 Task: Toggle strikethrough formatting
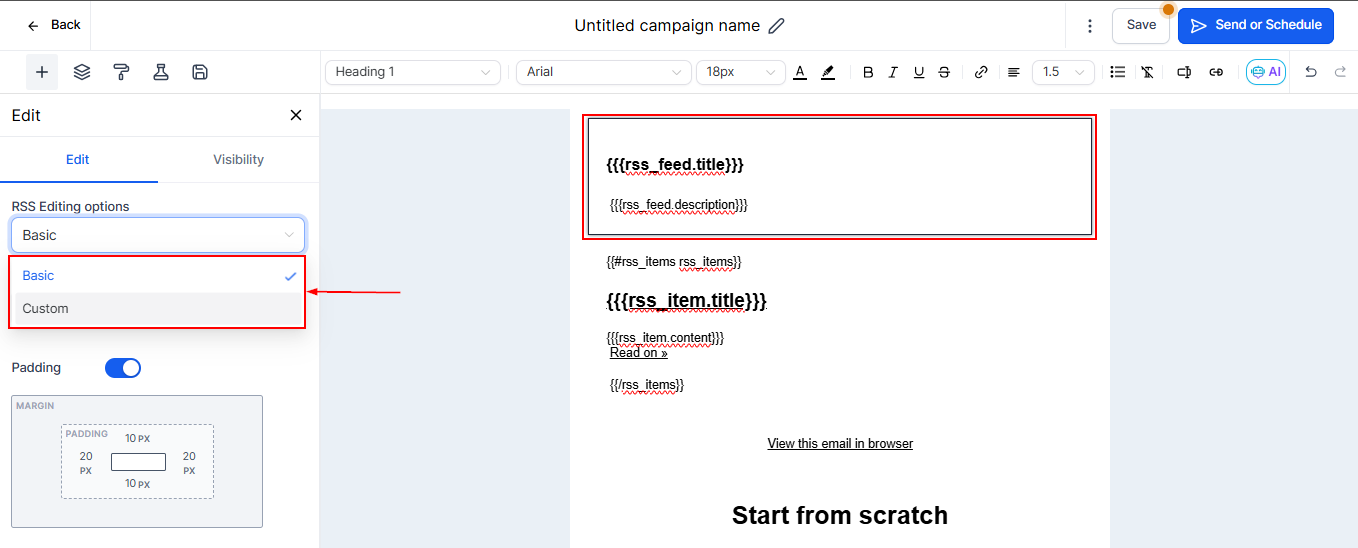[x=944, y=72]
